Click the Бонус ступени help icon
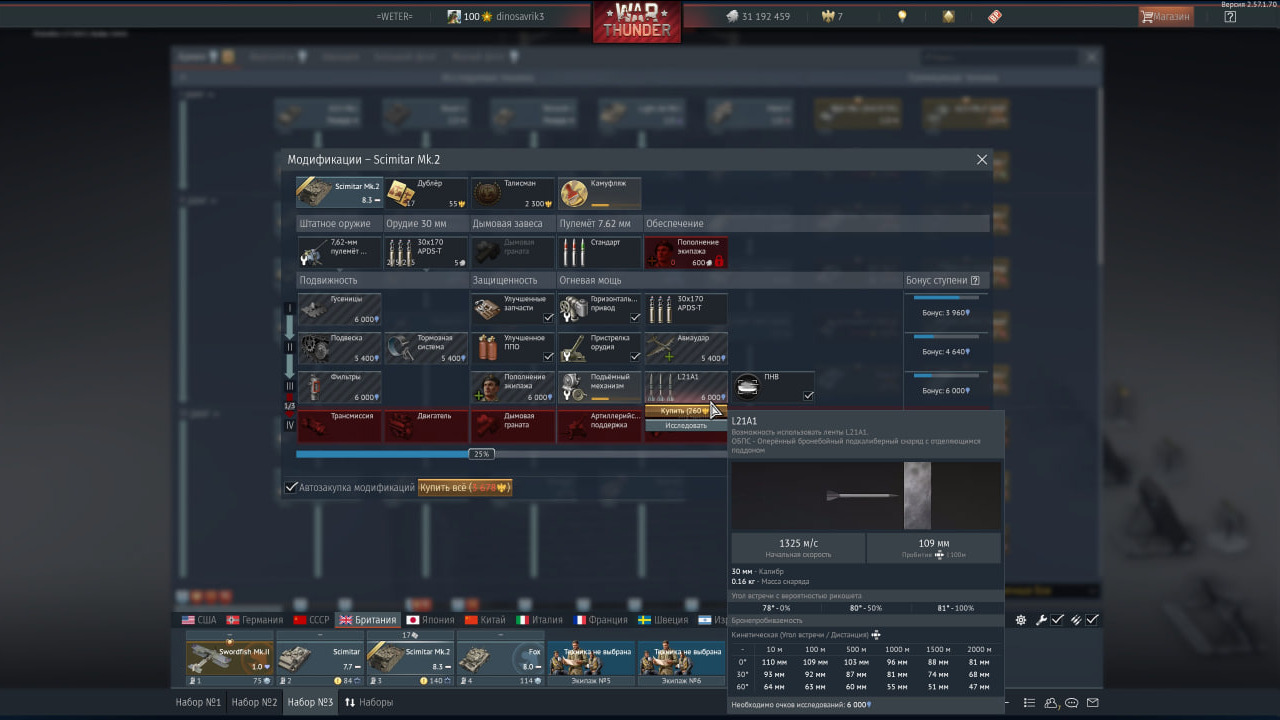Viewport: 1280px width, 720px height. pos(975,281)
